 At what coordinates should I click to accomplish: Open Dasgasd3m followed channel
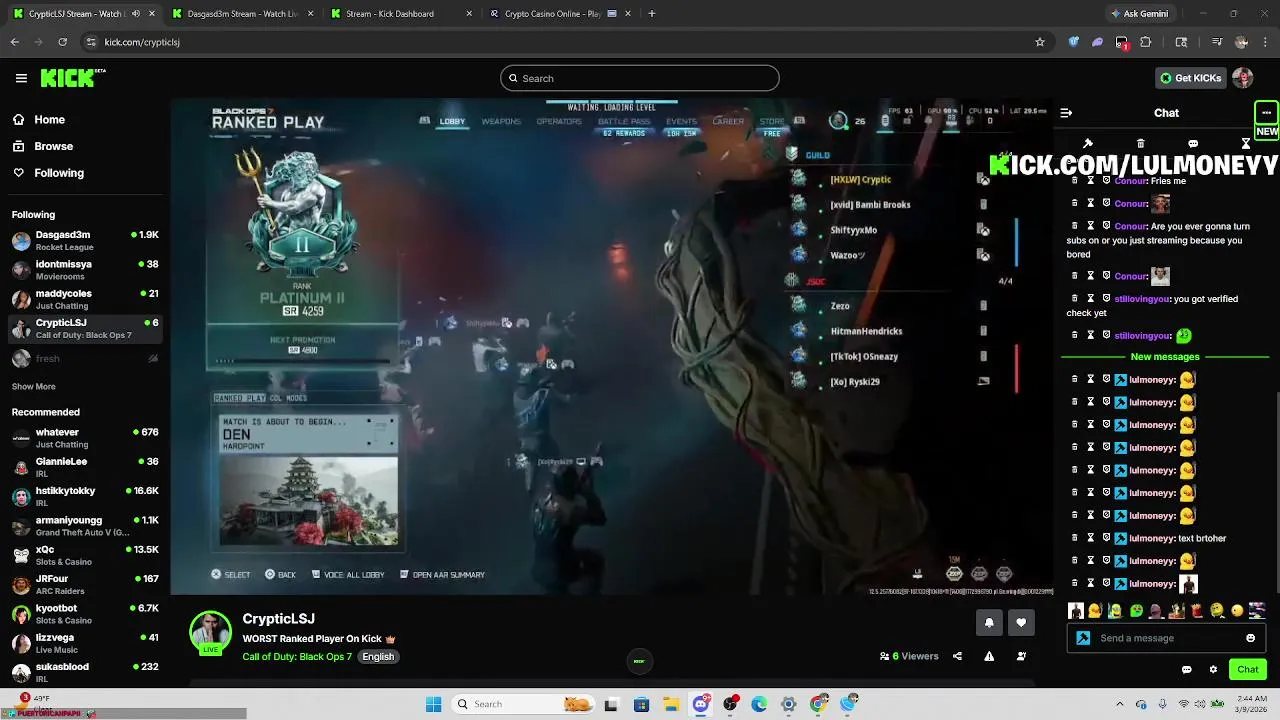click(x=85, y=240)
